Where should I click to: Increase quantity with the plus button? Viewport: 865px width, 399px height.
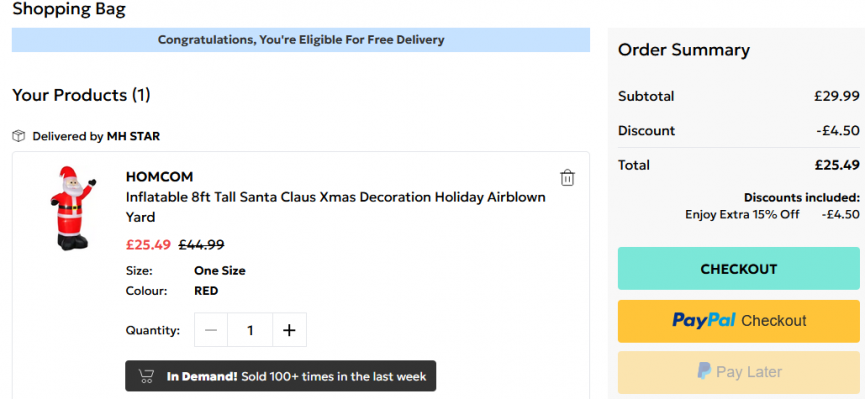point(289,330)
